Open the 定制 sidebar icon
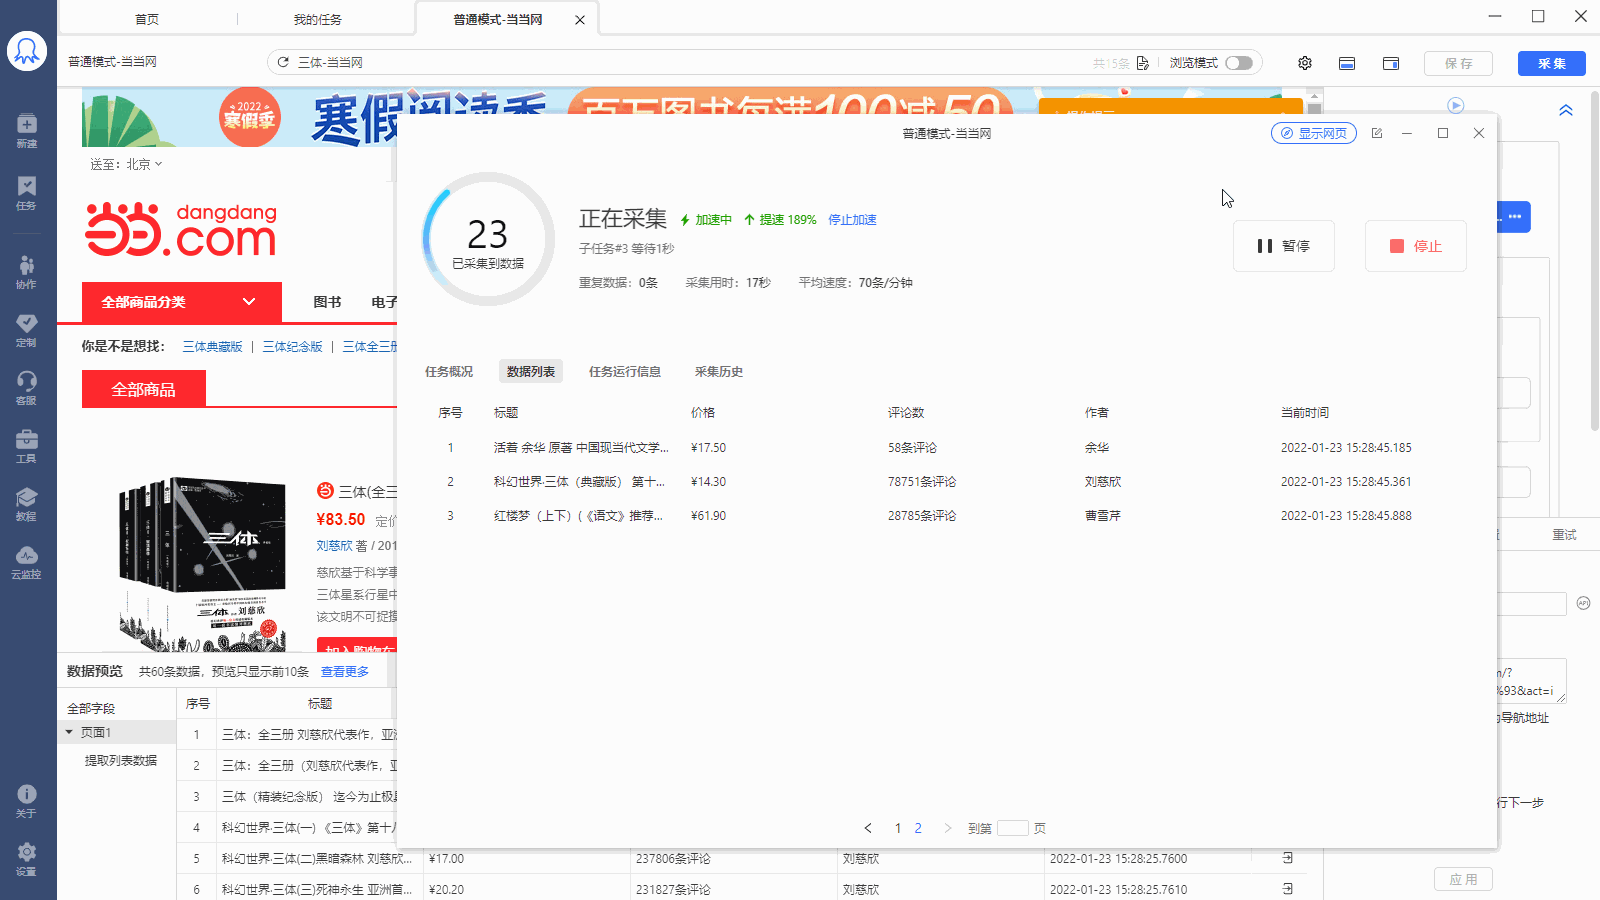The height and width of the screenshot is (900, 1600). click(x=27, y=330)
